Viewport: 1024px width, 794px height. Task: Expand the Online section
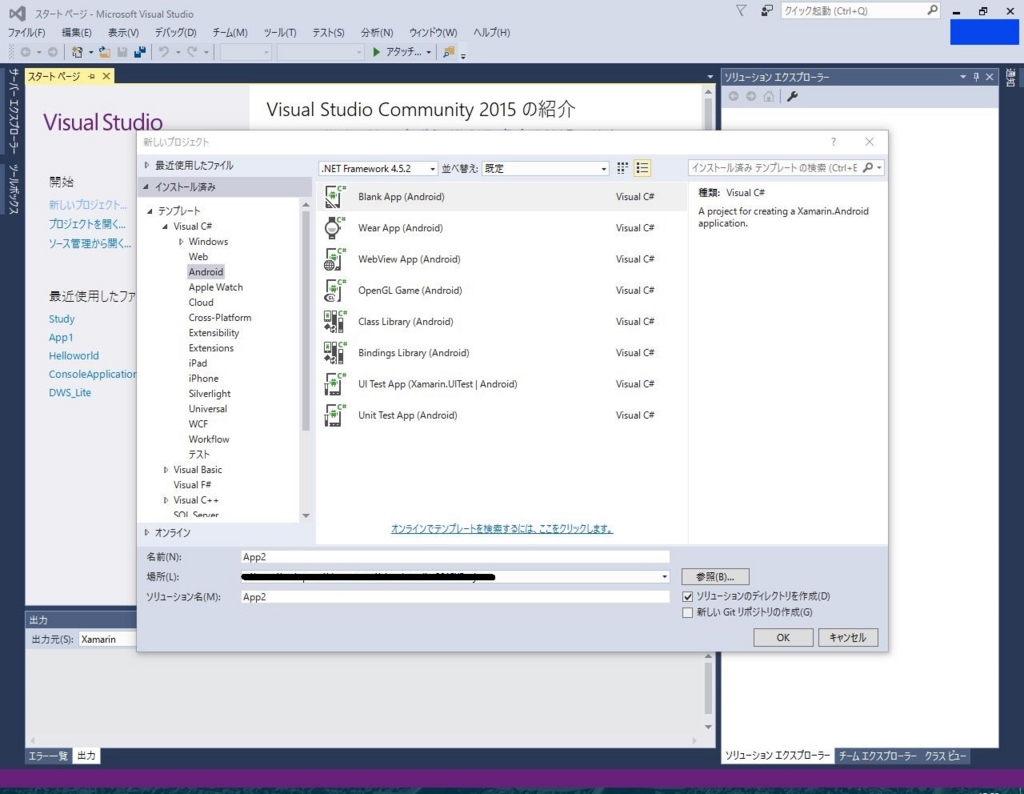(147, 533)
